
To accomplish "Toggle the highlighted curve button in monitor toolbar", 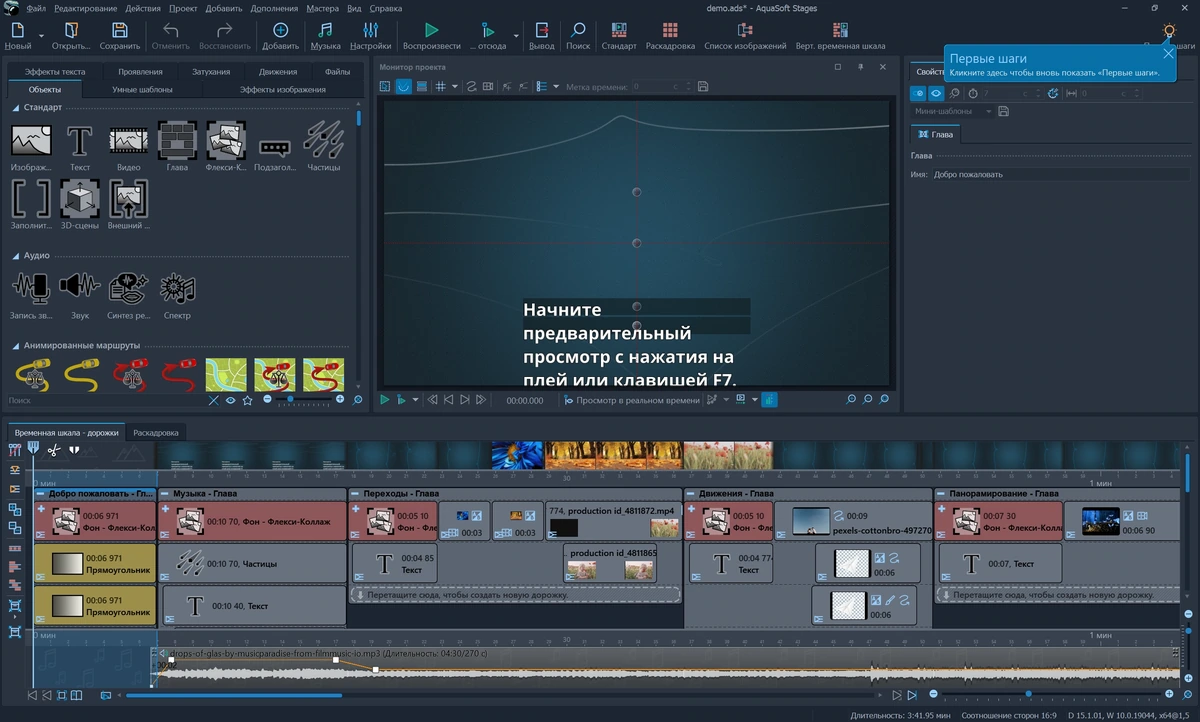I will (x=403, y=87).
